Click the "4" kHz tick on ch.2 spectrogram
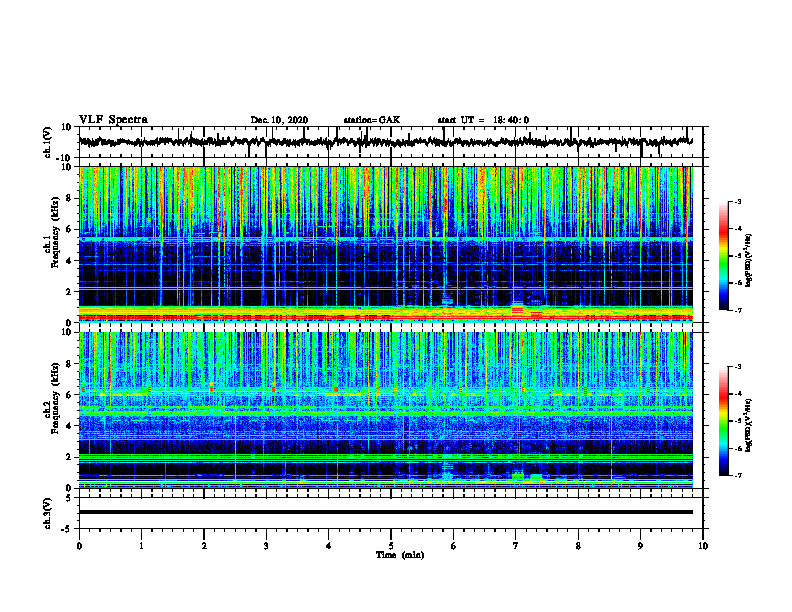792x612 pixels. pyautogui.click(x=69, y=426)
